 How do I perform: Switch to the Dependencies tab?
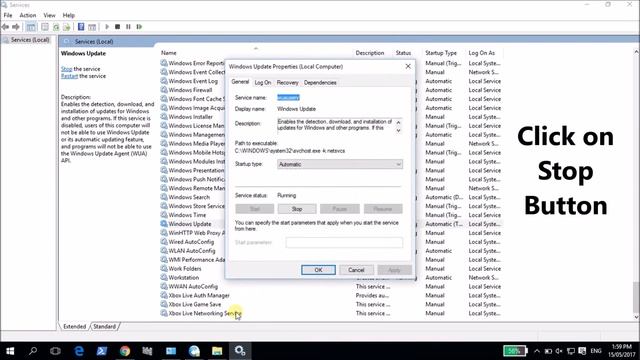tap(320, 82)
